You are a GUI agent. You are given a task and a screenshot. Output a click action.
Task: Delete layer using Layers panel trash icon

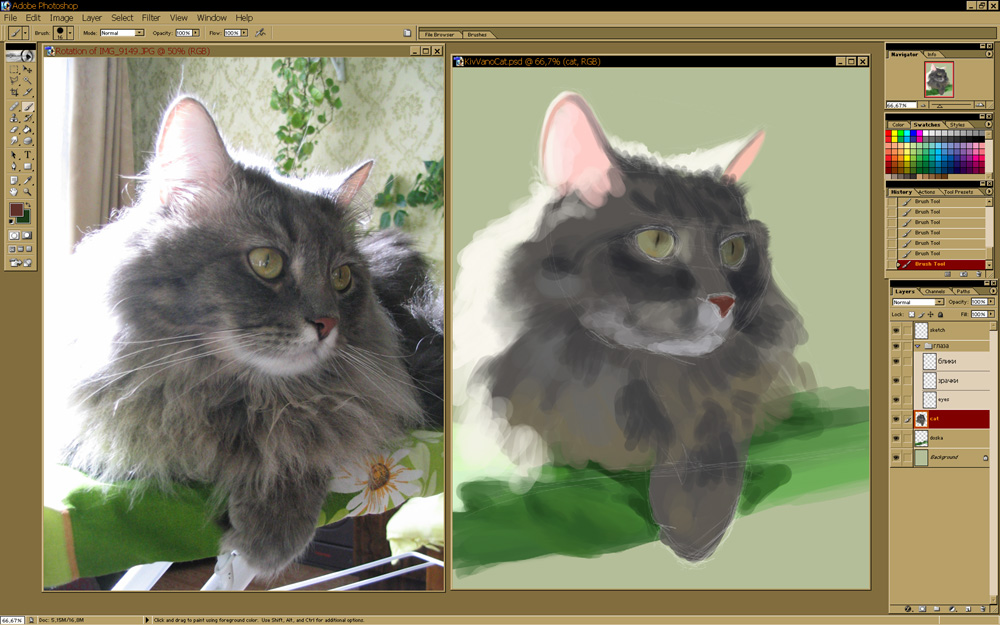click(x=983, y=608)
